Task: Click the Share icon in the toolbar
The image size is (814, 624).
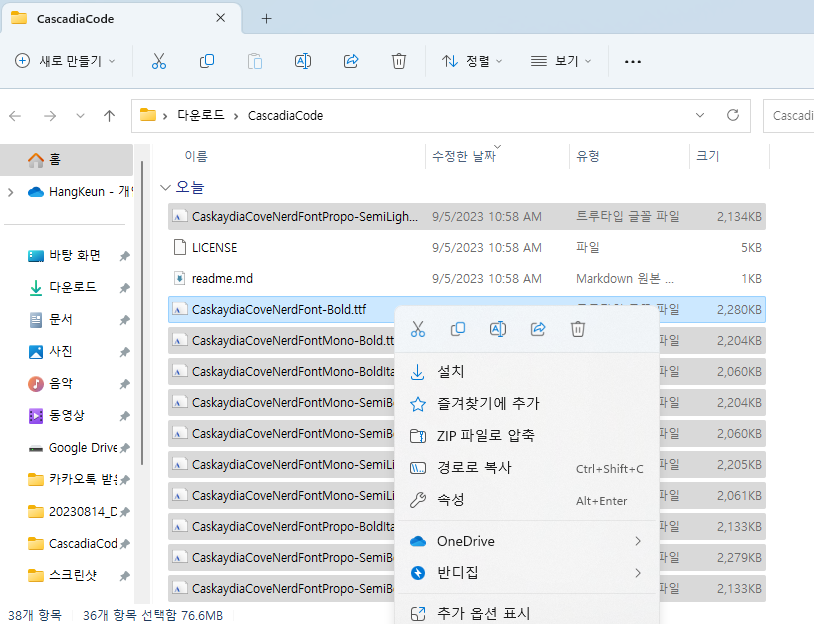Action: (351, 61)
